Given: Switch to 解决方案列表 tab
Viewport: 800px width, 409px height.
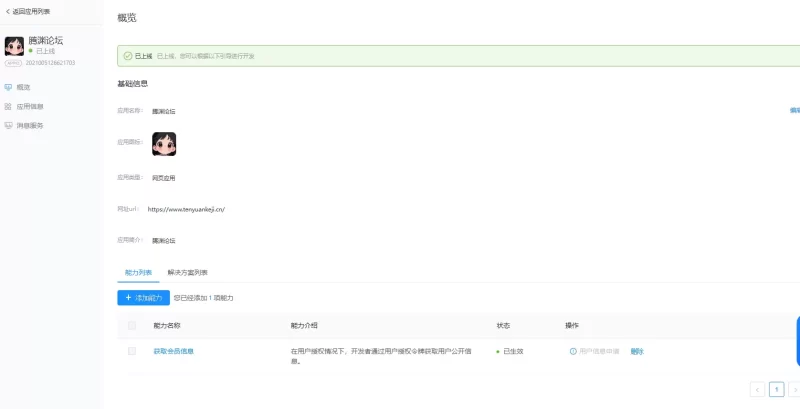Looking at the screenshot, I should click(187, 272).
